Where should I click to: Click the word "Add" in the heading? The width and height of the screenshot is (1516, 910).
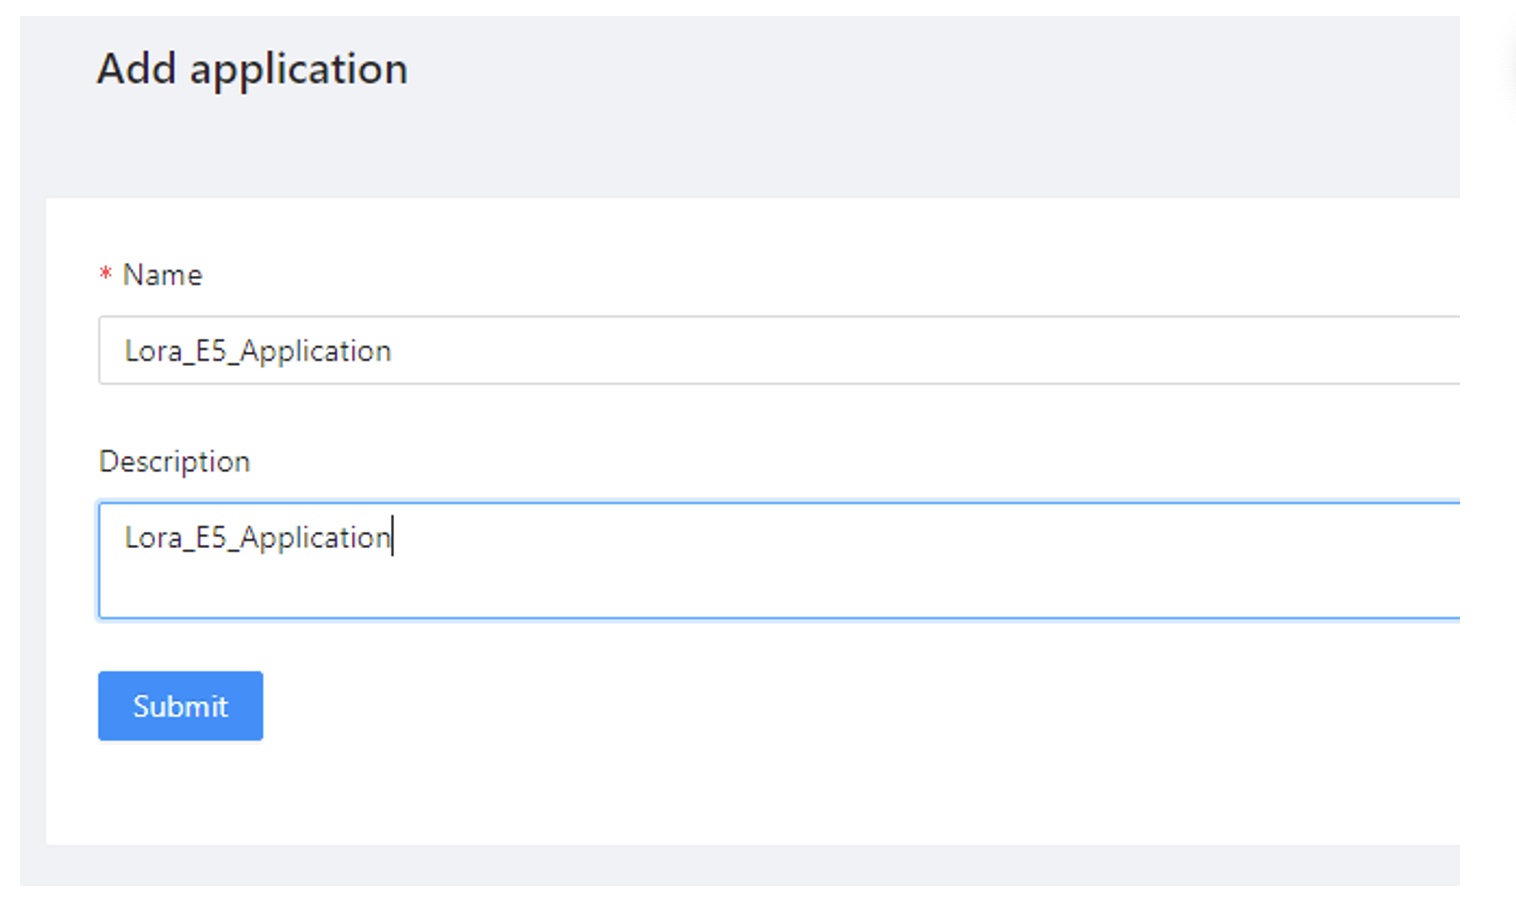pos(136,69)
